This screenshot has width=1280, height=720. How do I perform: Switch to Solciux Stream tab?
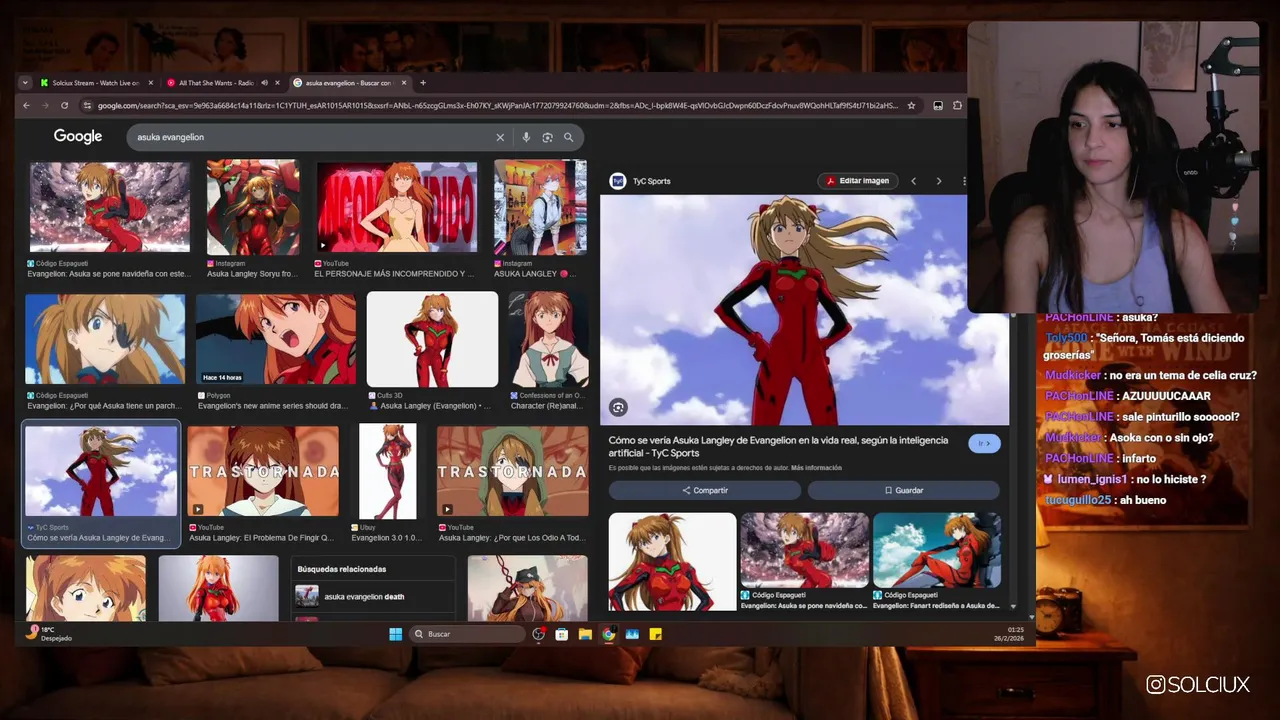[x=96, y=83]
